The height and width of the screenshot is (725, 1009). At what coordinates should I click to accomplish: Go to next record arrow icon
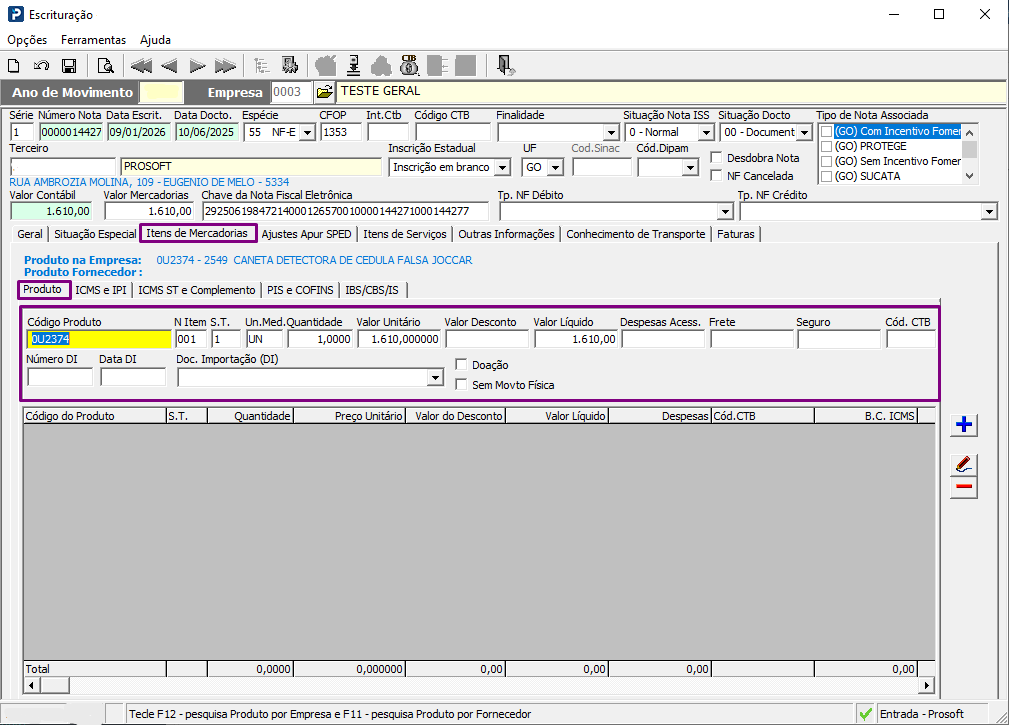point(197,66)
